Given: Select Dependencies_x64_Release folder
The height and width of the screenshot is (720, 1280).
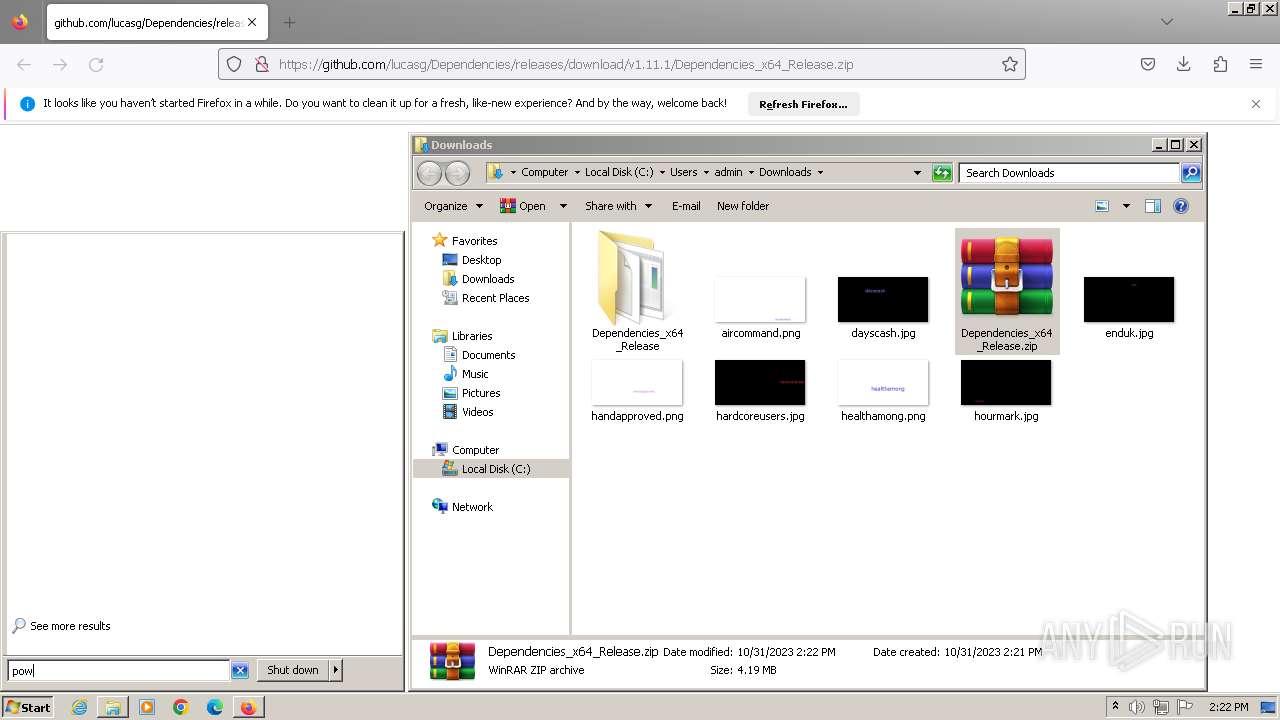Looking at the screenshot, I should (637, 291).
